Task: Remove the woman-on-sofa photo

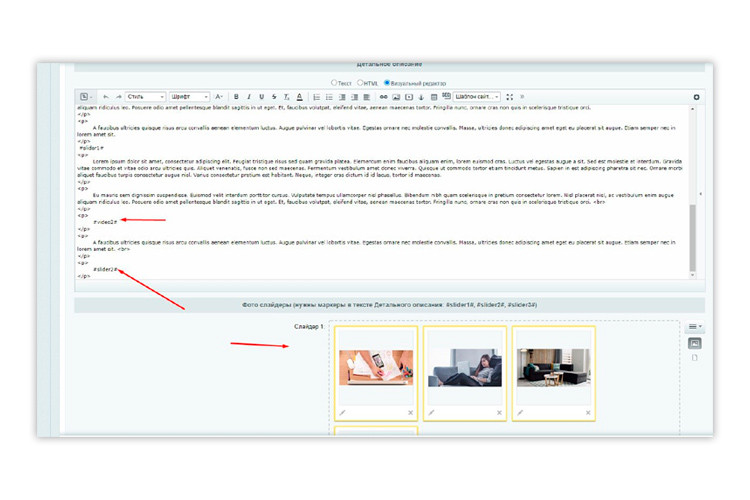Action: [x=499, y=412]
